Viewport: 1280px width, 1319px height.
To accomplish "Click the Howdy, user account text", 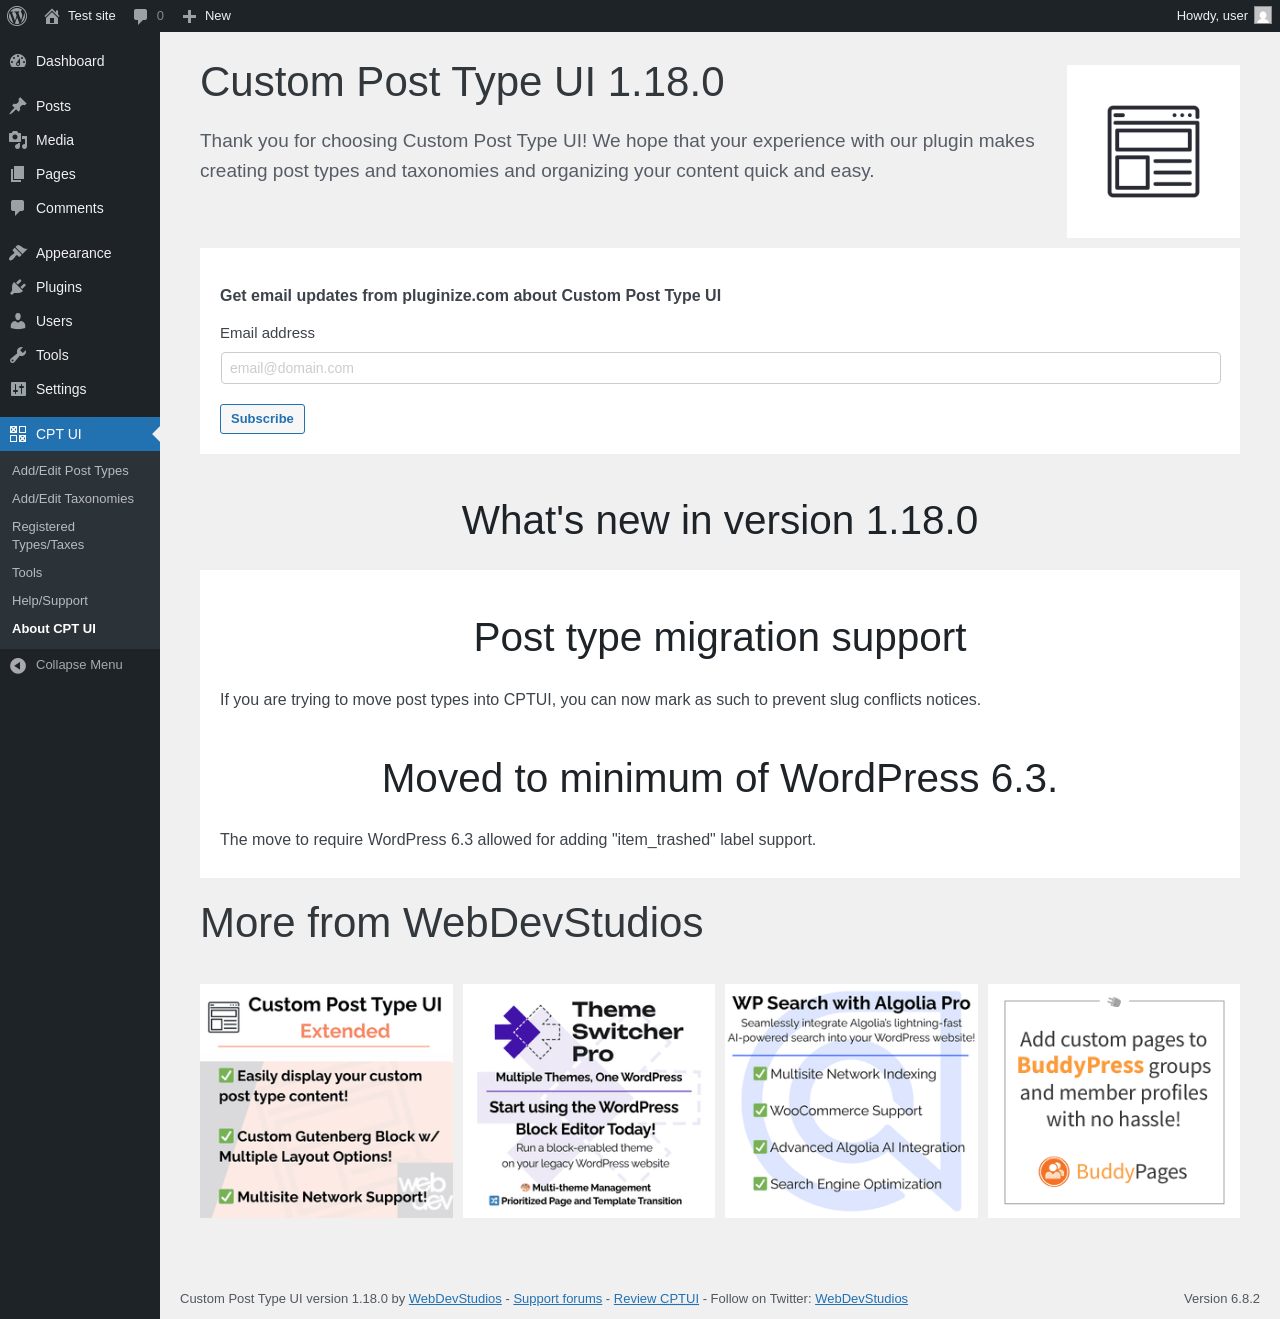I will [1212, 16].
